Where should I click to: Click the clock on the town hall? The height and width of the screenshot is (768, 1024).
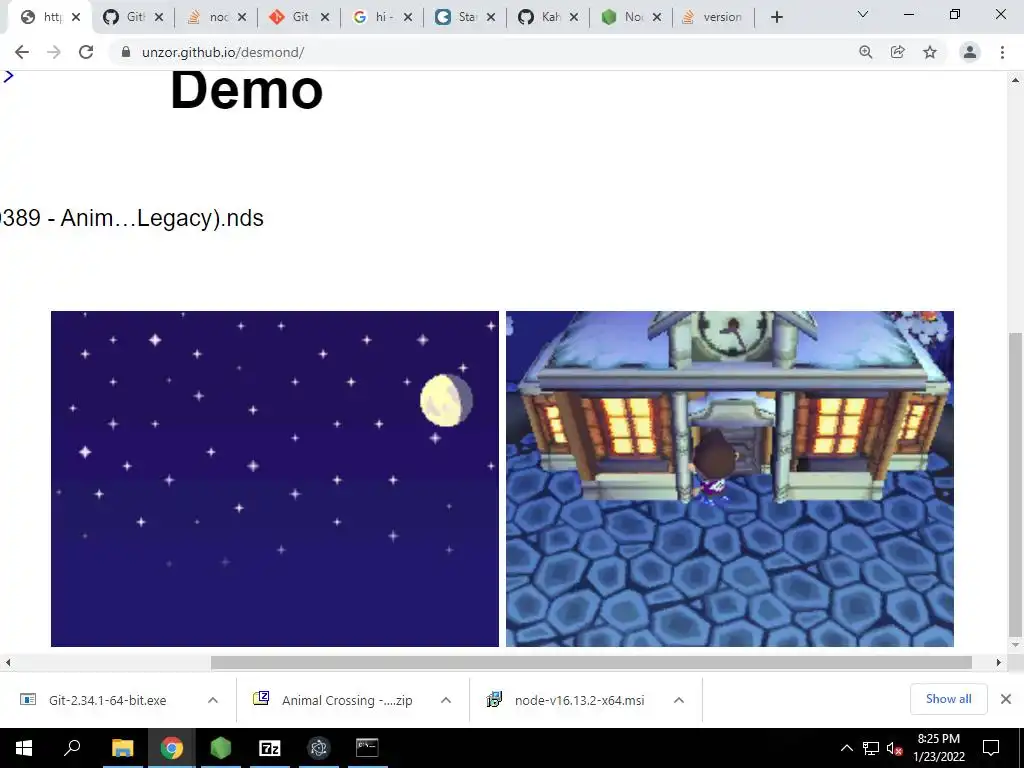click(x=731, y=333)
